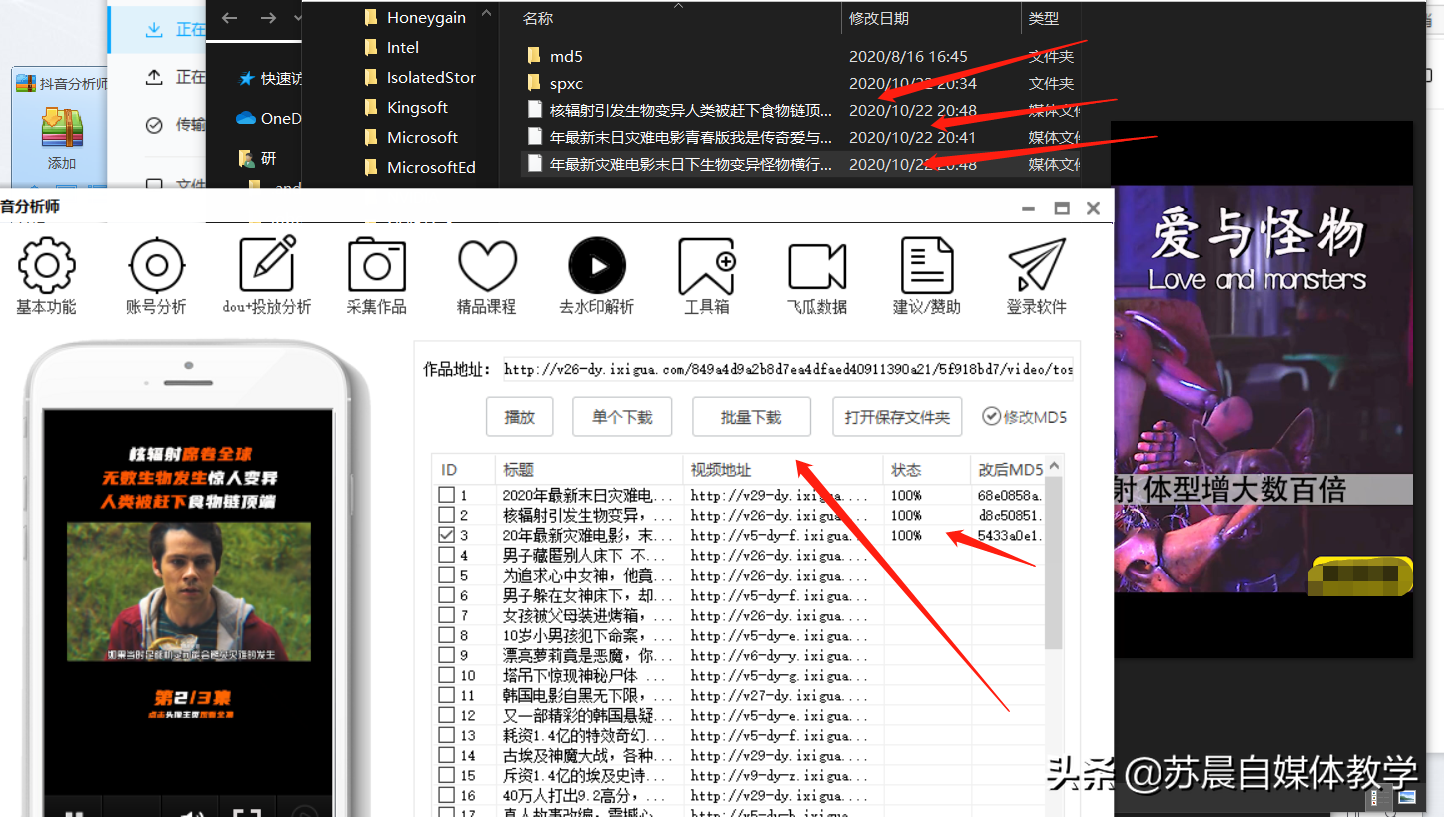Click back arrow in file explorer
The image size is (1444, 817).
coord(229,18)
